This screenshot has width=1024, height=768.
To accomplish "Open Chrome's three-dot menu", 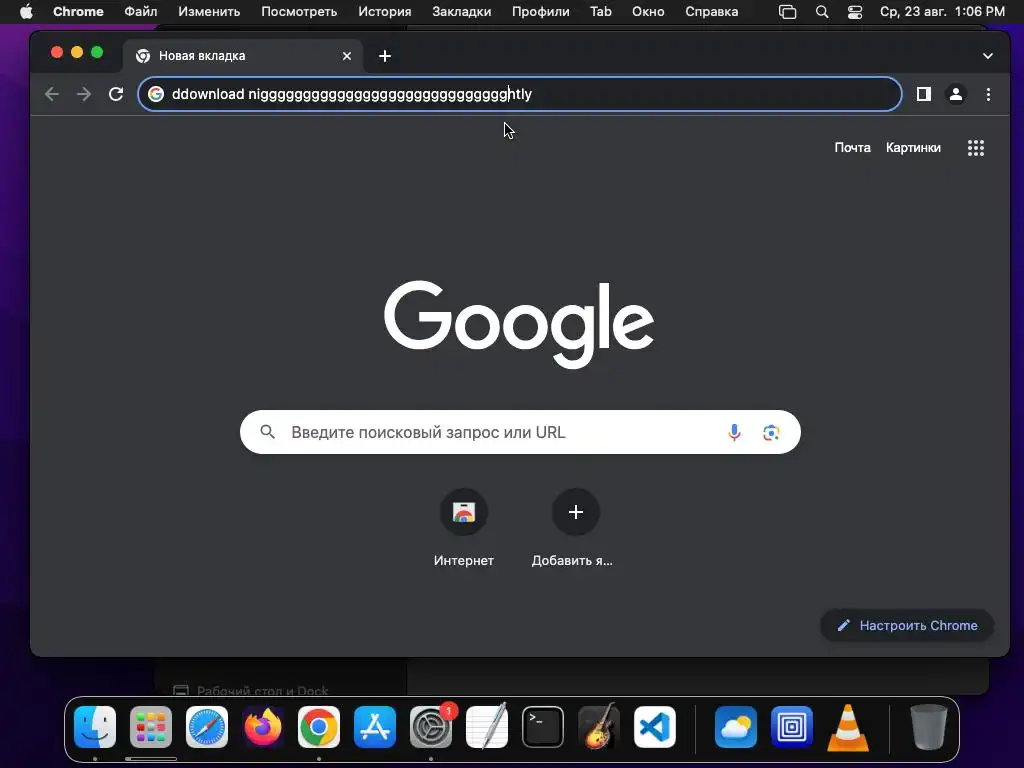I will (x=988, y=94).
